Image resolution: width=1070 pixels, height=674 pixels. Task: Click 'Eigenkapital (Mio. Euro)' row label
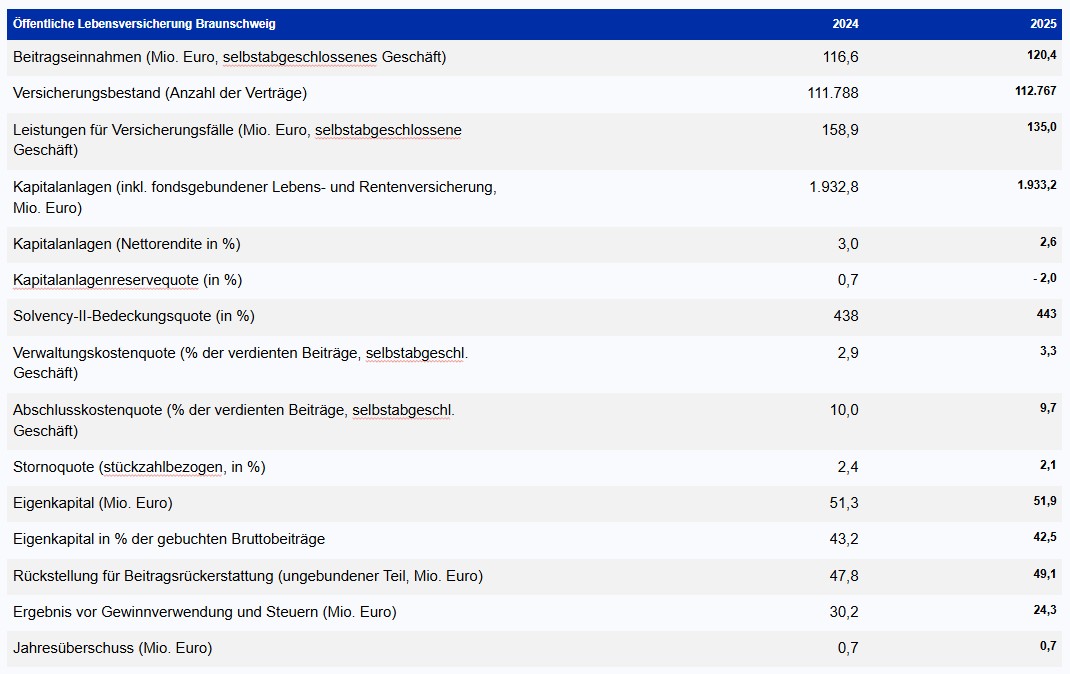(x=93, y=503)
